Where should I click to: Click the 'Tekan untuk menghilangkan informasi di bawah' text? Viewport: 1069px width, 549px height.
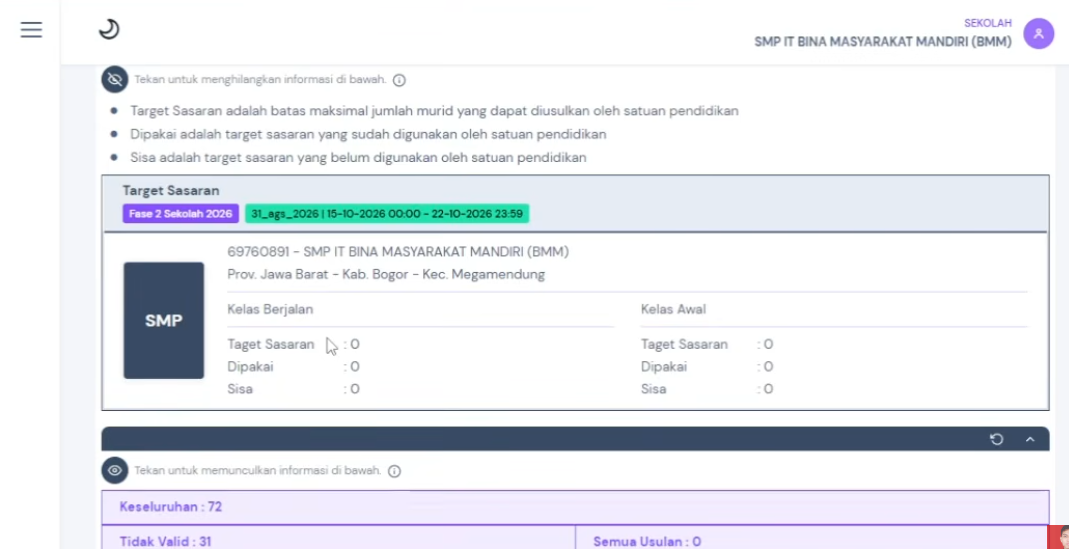tap(260, 80)
